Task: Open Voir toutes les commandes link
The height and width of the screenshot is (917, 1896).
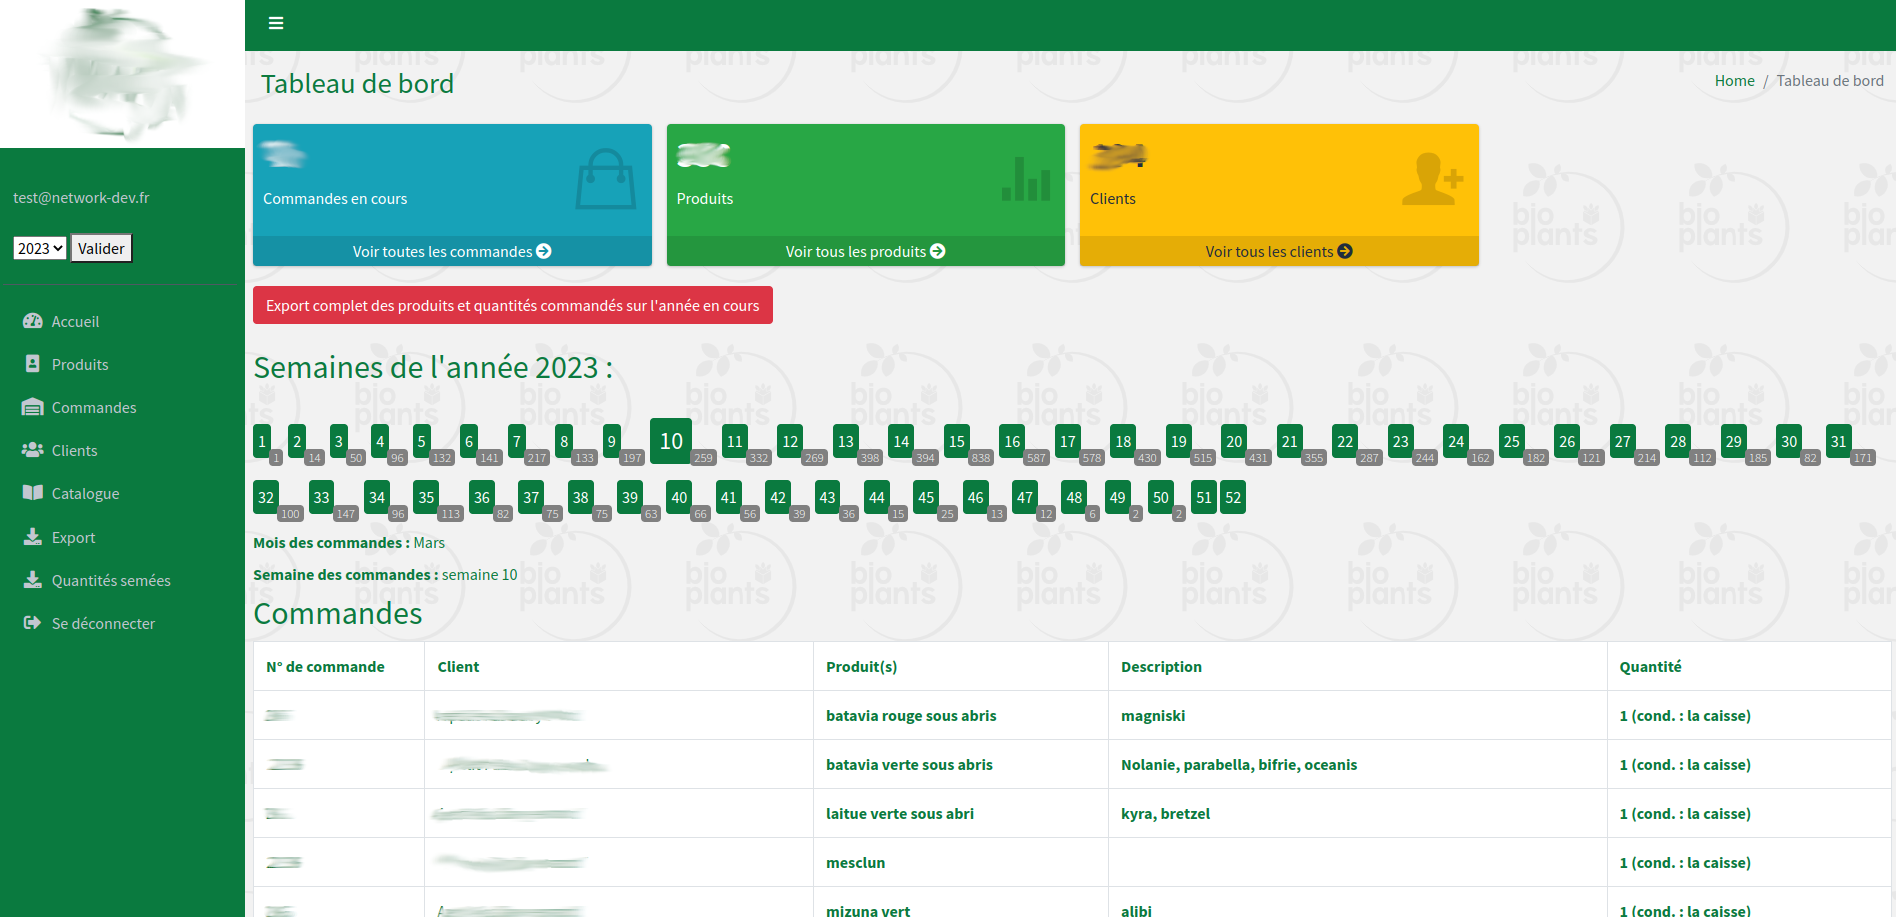Action: tap(452, 251)
